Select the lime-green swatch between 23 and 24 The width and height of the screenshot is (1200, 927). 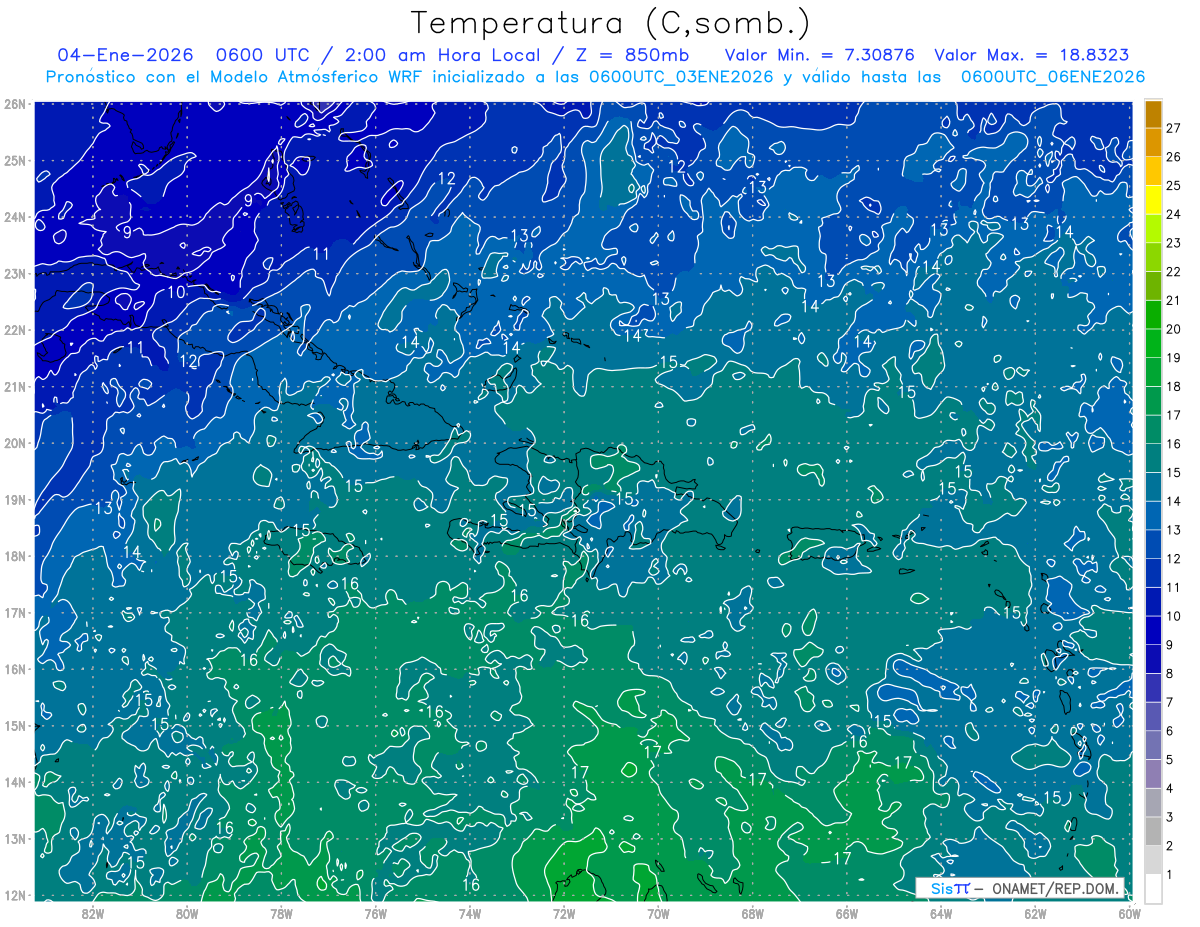(x=1153, y=228)
